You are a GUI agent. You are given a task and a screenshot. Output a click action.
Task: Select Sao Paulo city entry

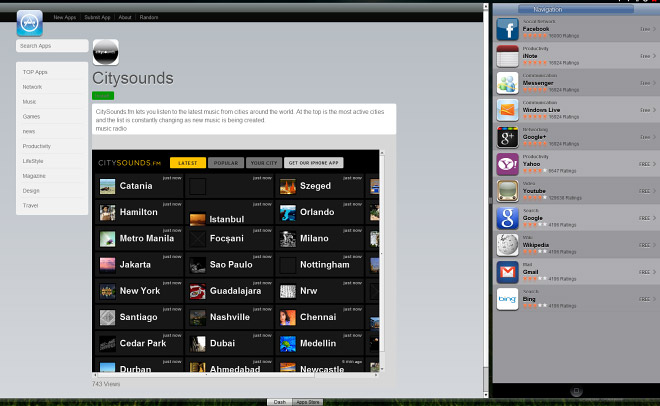point(229,265)
